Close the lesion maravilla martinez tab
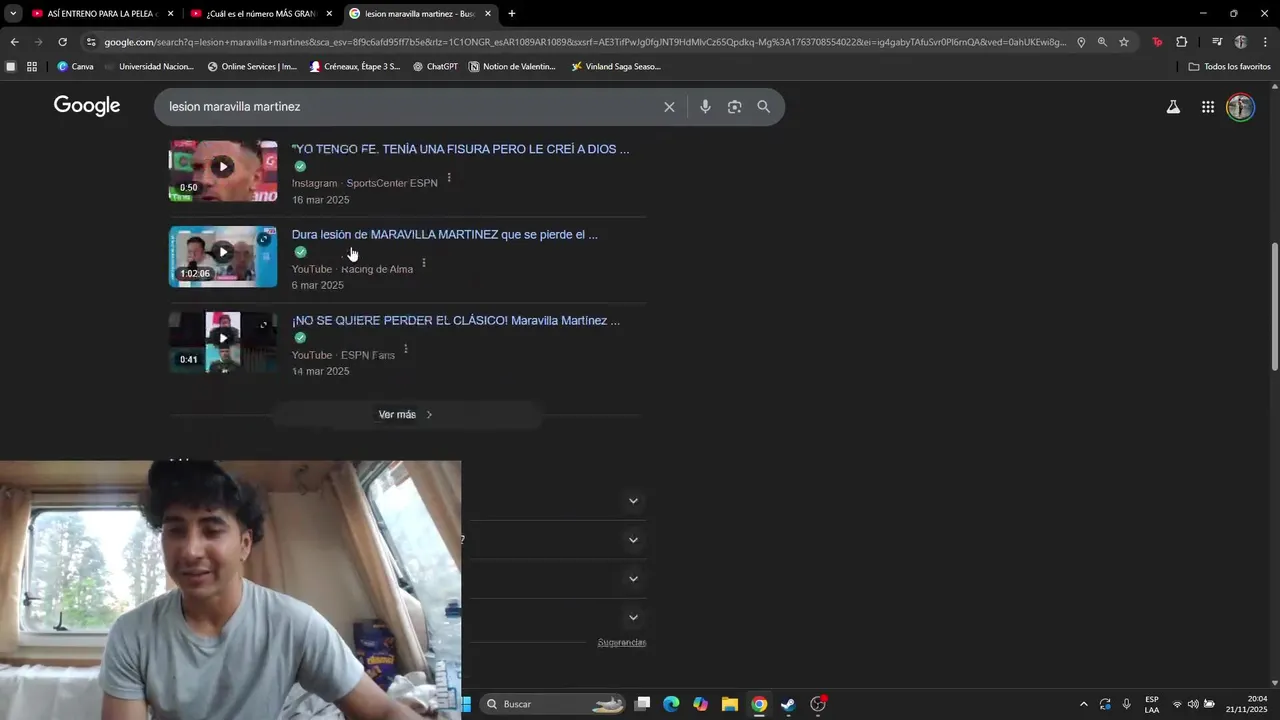This screenshot has height=720, width=1280. click(488, 14)
